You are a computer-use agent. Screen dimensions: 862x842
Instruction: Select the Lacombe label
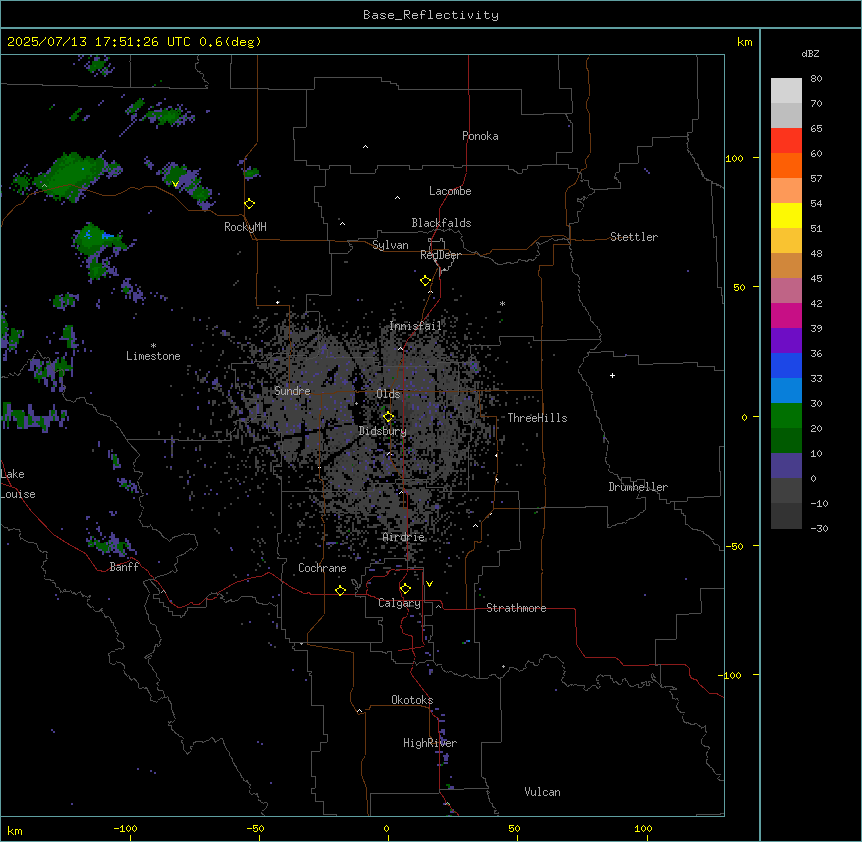click(x=450, y=191)
